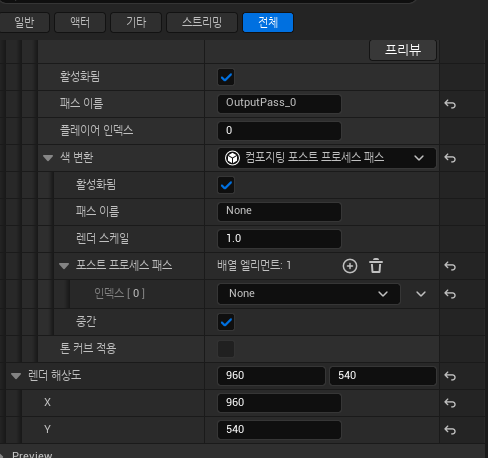
Task: Select 톤 커브 적용 label
Action: point(88,349)
